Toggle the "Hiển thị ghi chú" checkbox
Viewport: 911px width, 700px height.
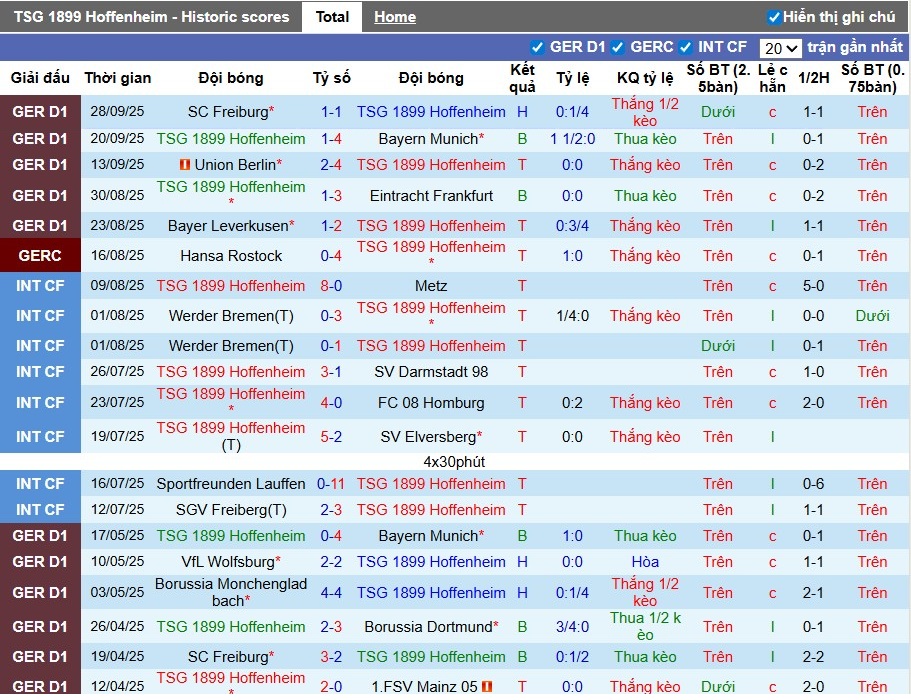[x=774, y=17]
